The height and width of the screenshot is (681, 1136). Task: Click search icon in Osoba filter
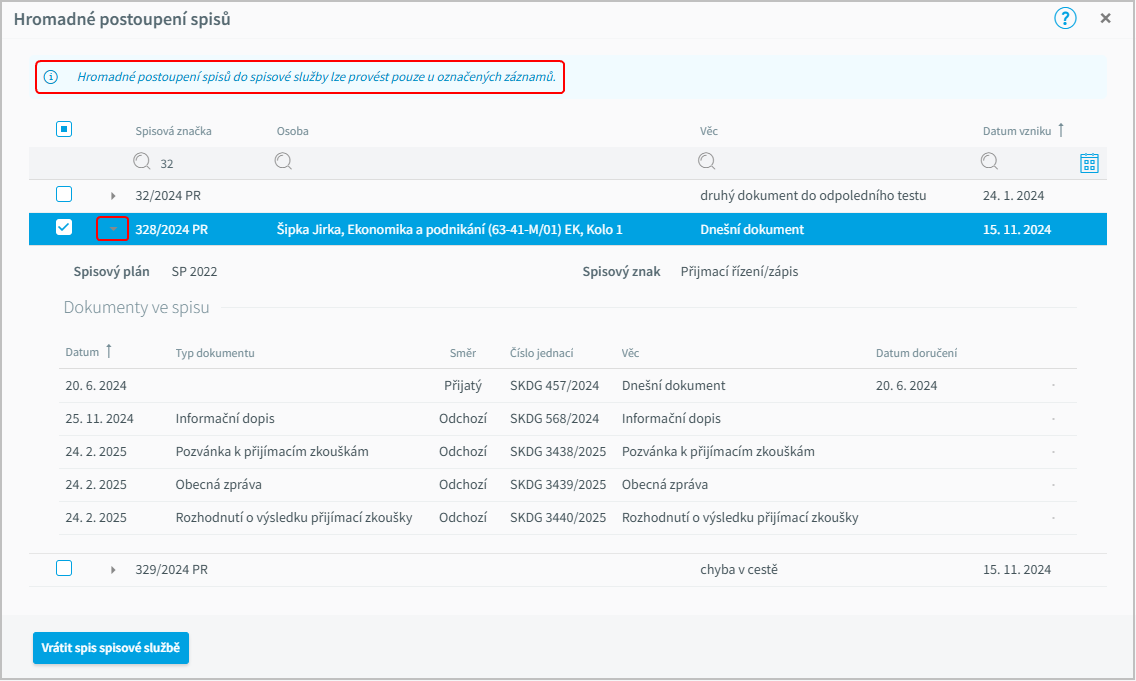[283, 161]
